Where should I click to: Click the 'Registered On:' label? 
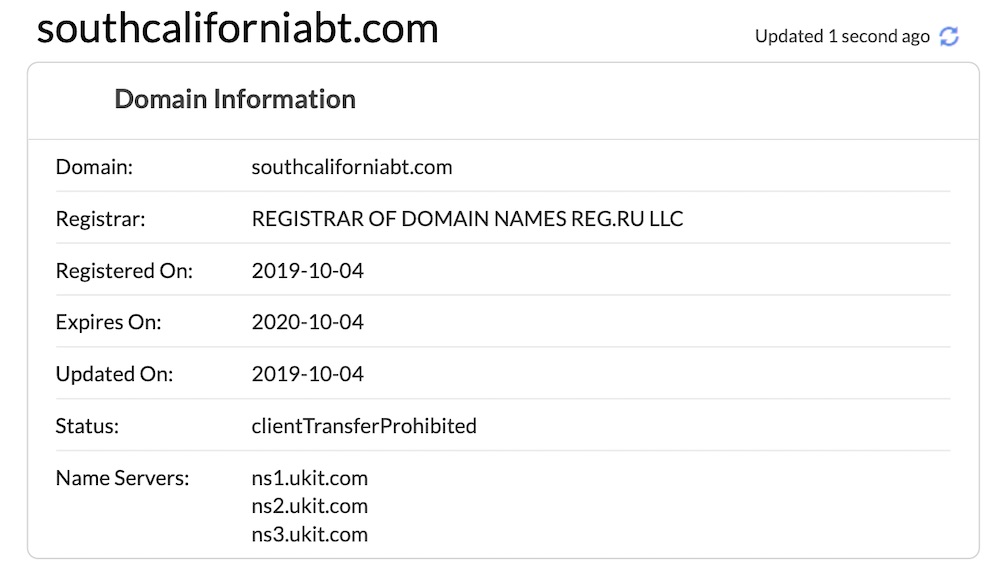coord(124,271)
